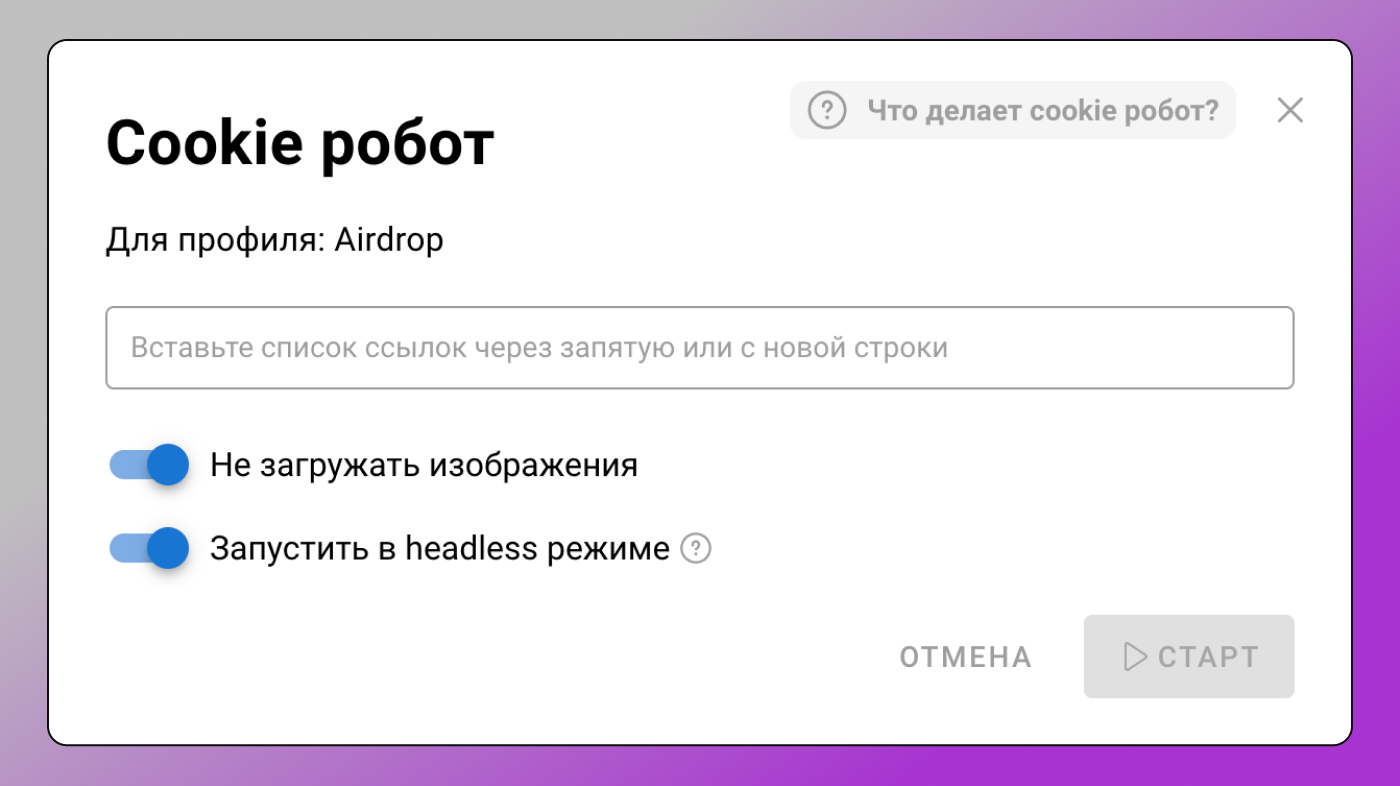Click the play triangle icon inside СТАРТ button
1400x786 pixels.
(1134, 656)
